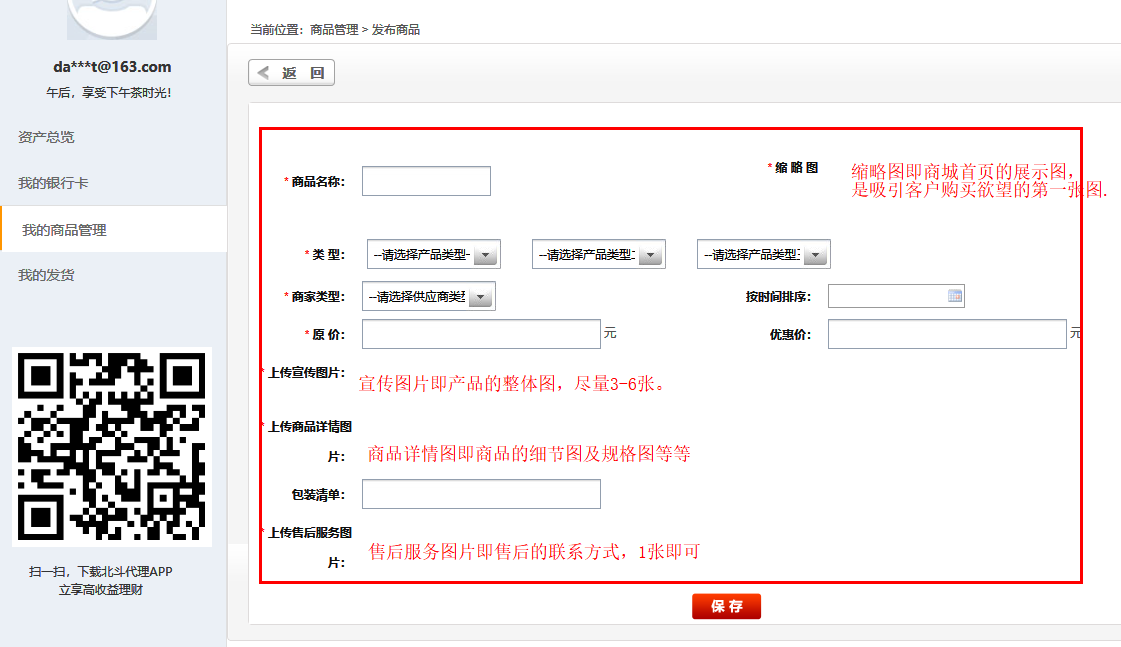Expand the second product type dropdown
Screen dimensions: 1121x647
coord(598,255)
